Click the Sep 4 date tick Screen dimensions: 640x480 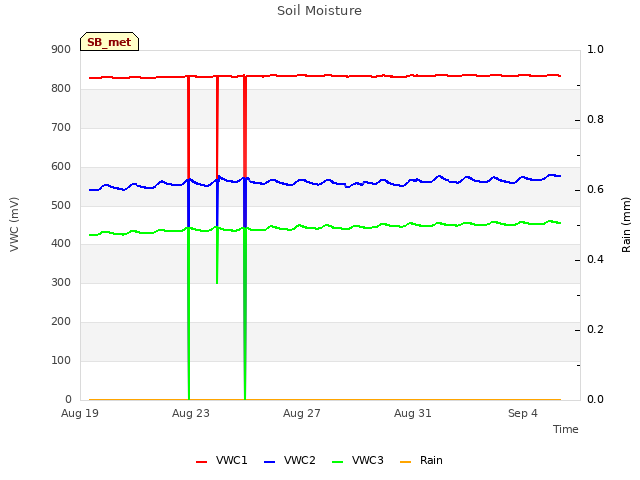[x=523, y=413]
